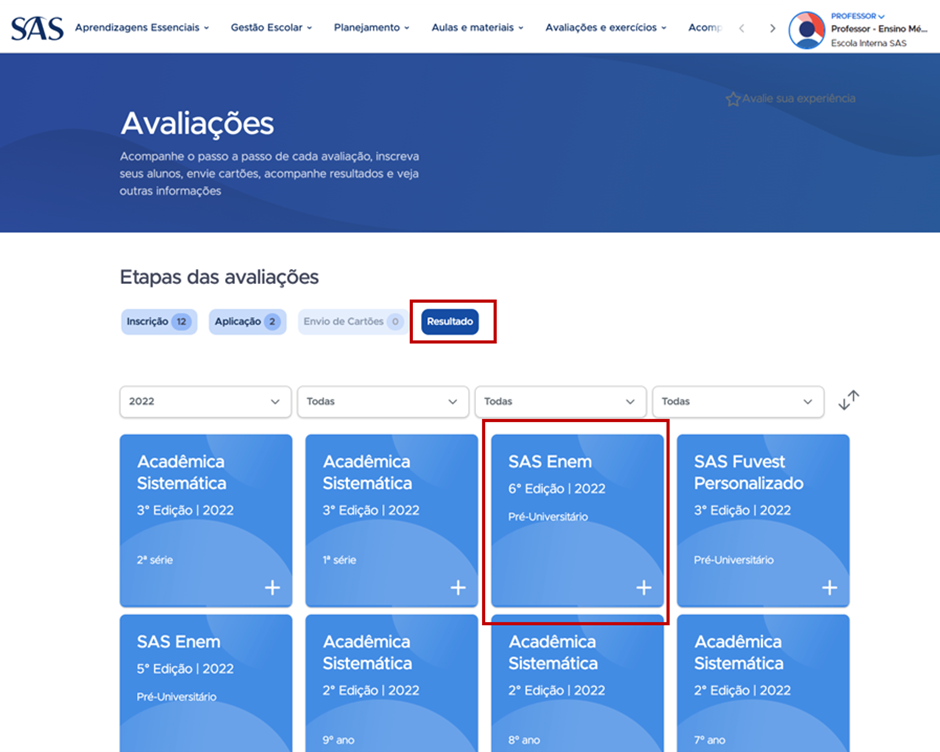Open the Todas dropdown next to the 2022 filter

click(x=383, y=401)
